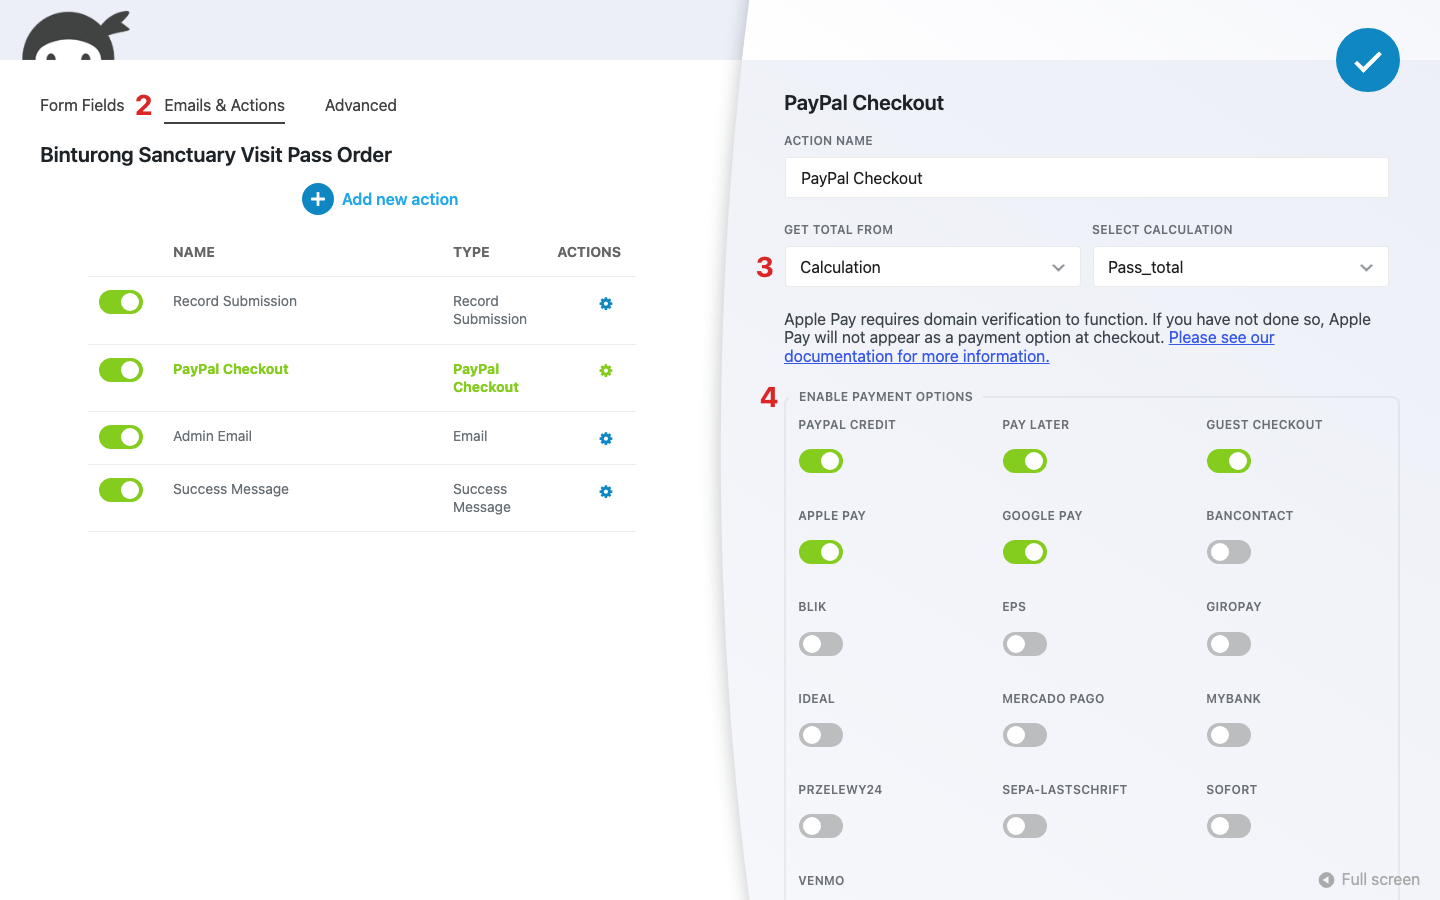The width and height of the screenshot is (1440, 900).
Task: Turn off the PayPal Credit payment option
Action: click(x=821, y=461)
